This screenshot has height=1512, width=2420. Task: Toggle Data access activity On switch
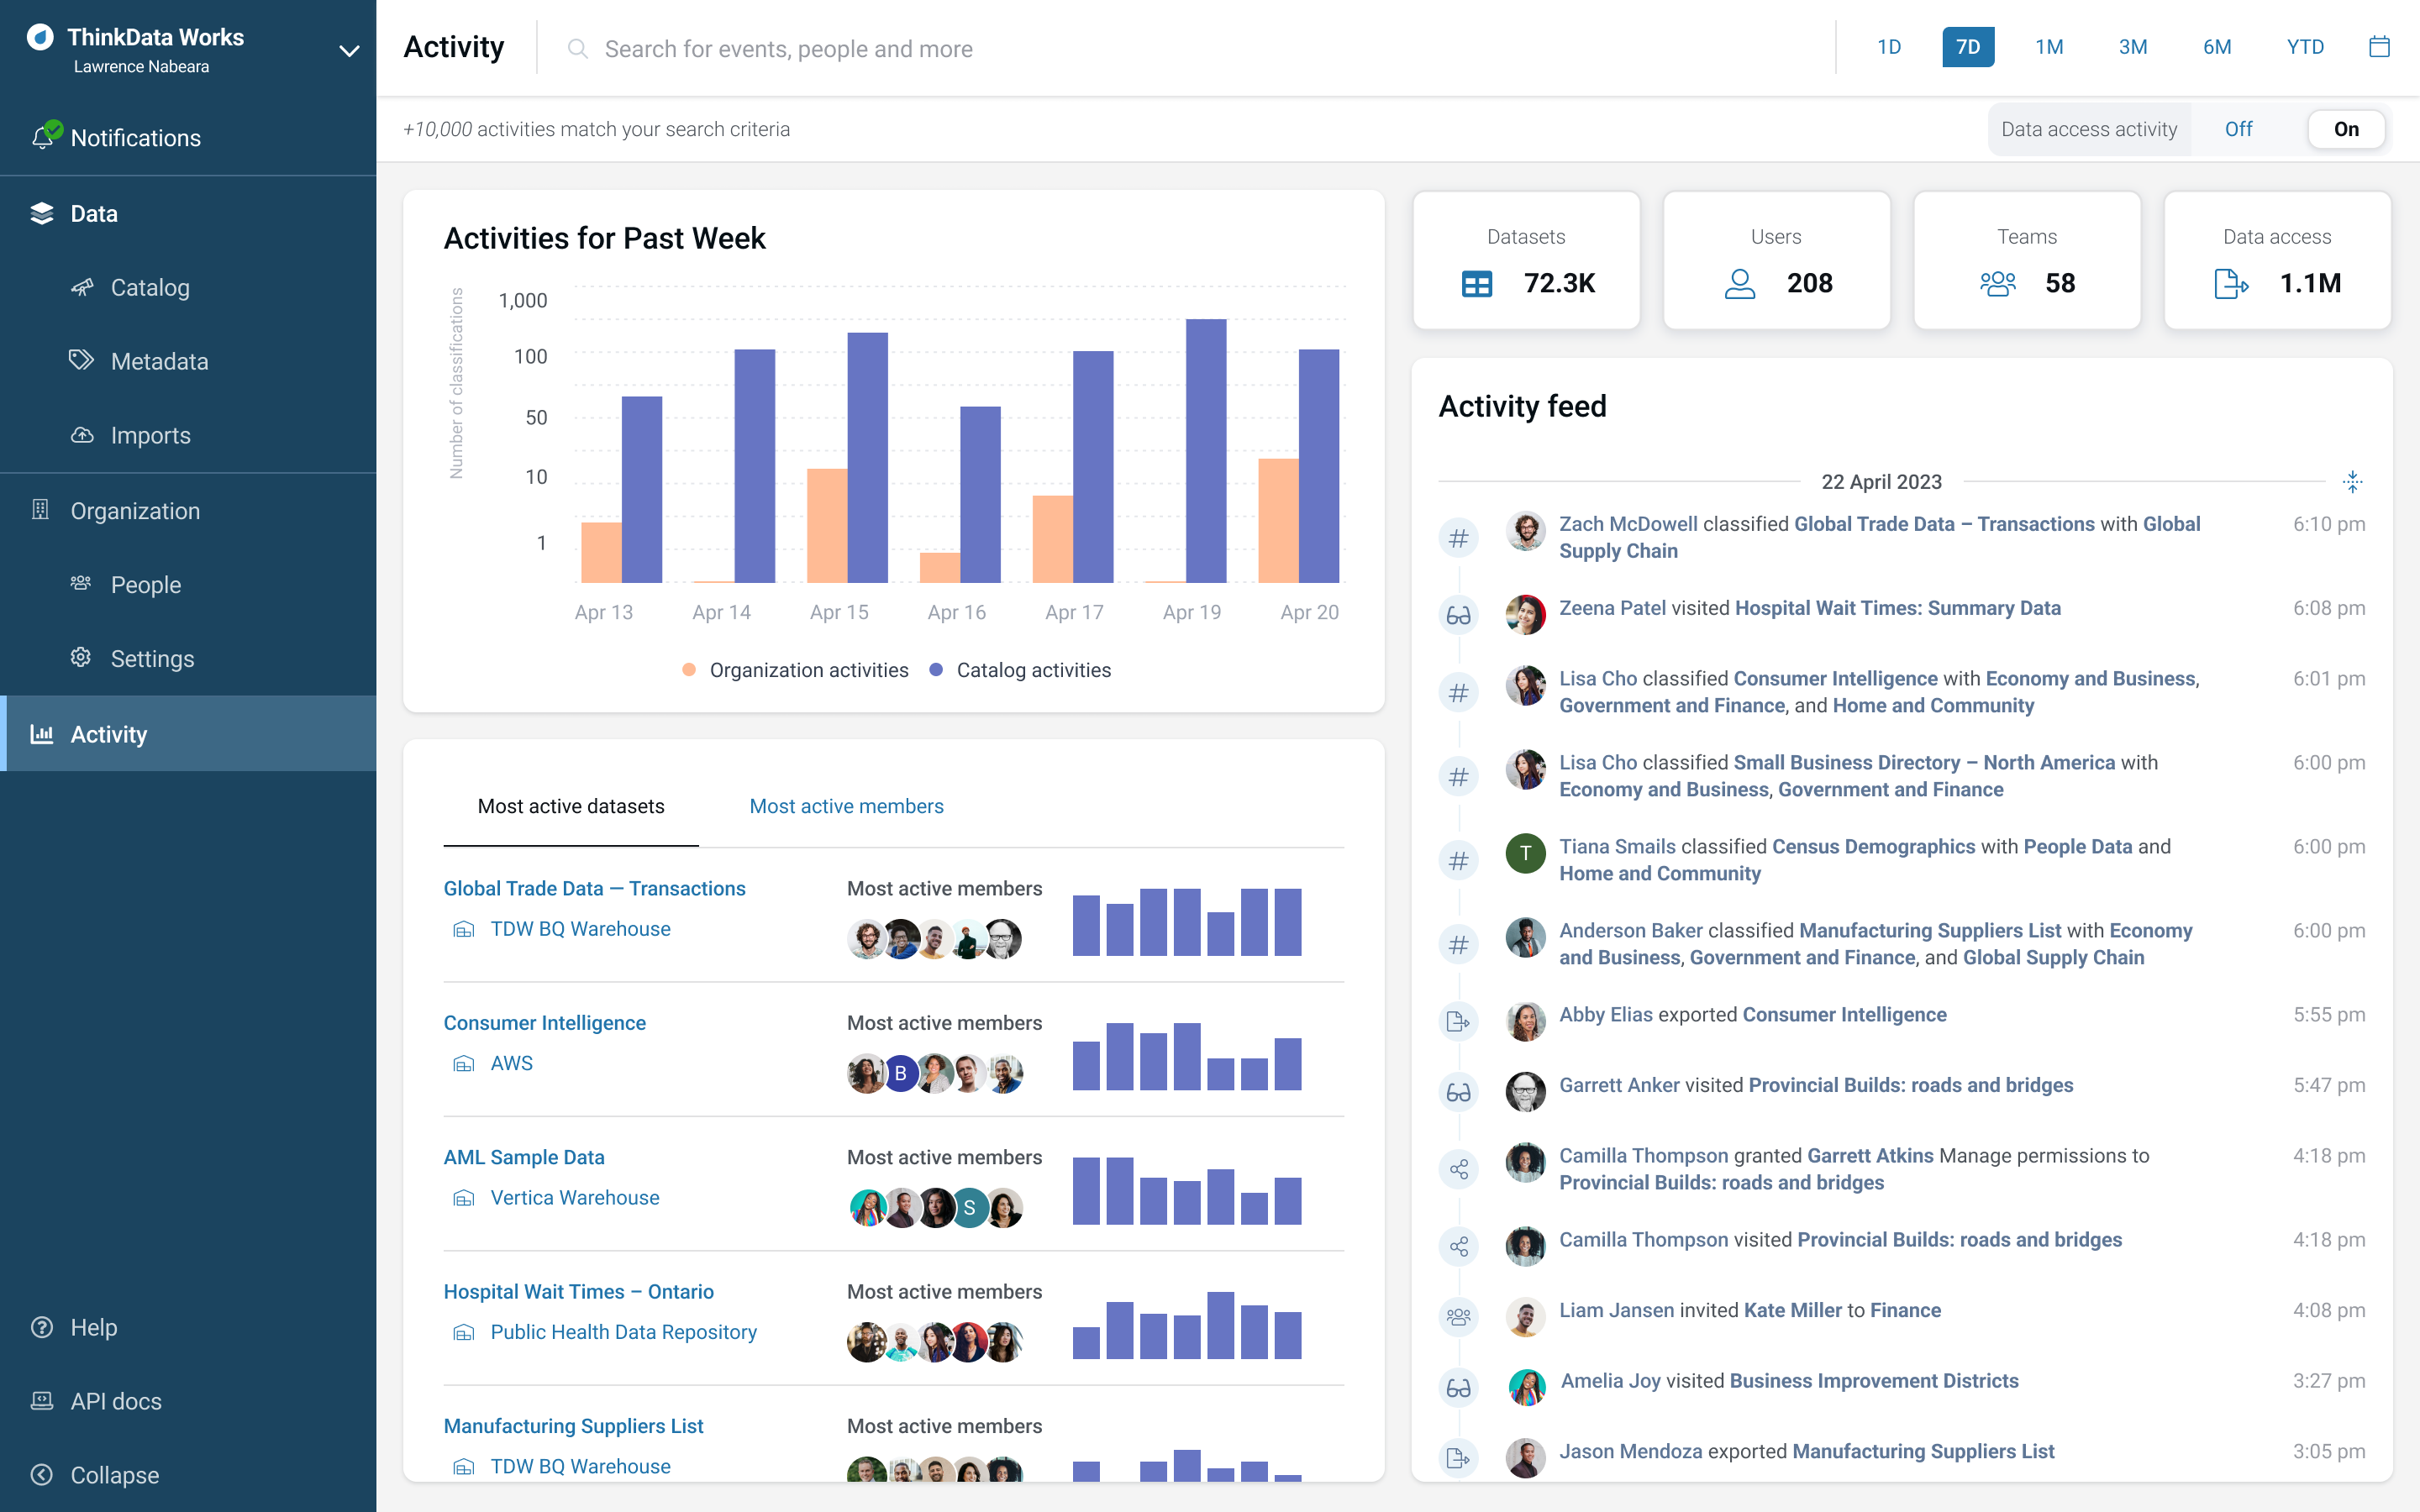point(2347,129)
